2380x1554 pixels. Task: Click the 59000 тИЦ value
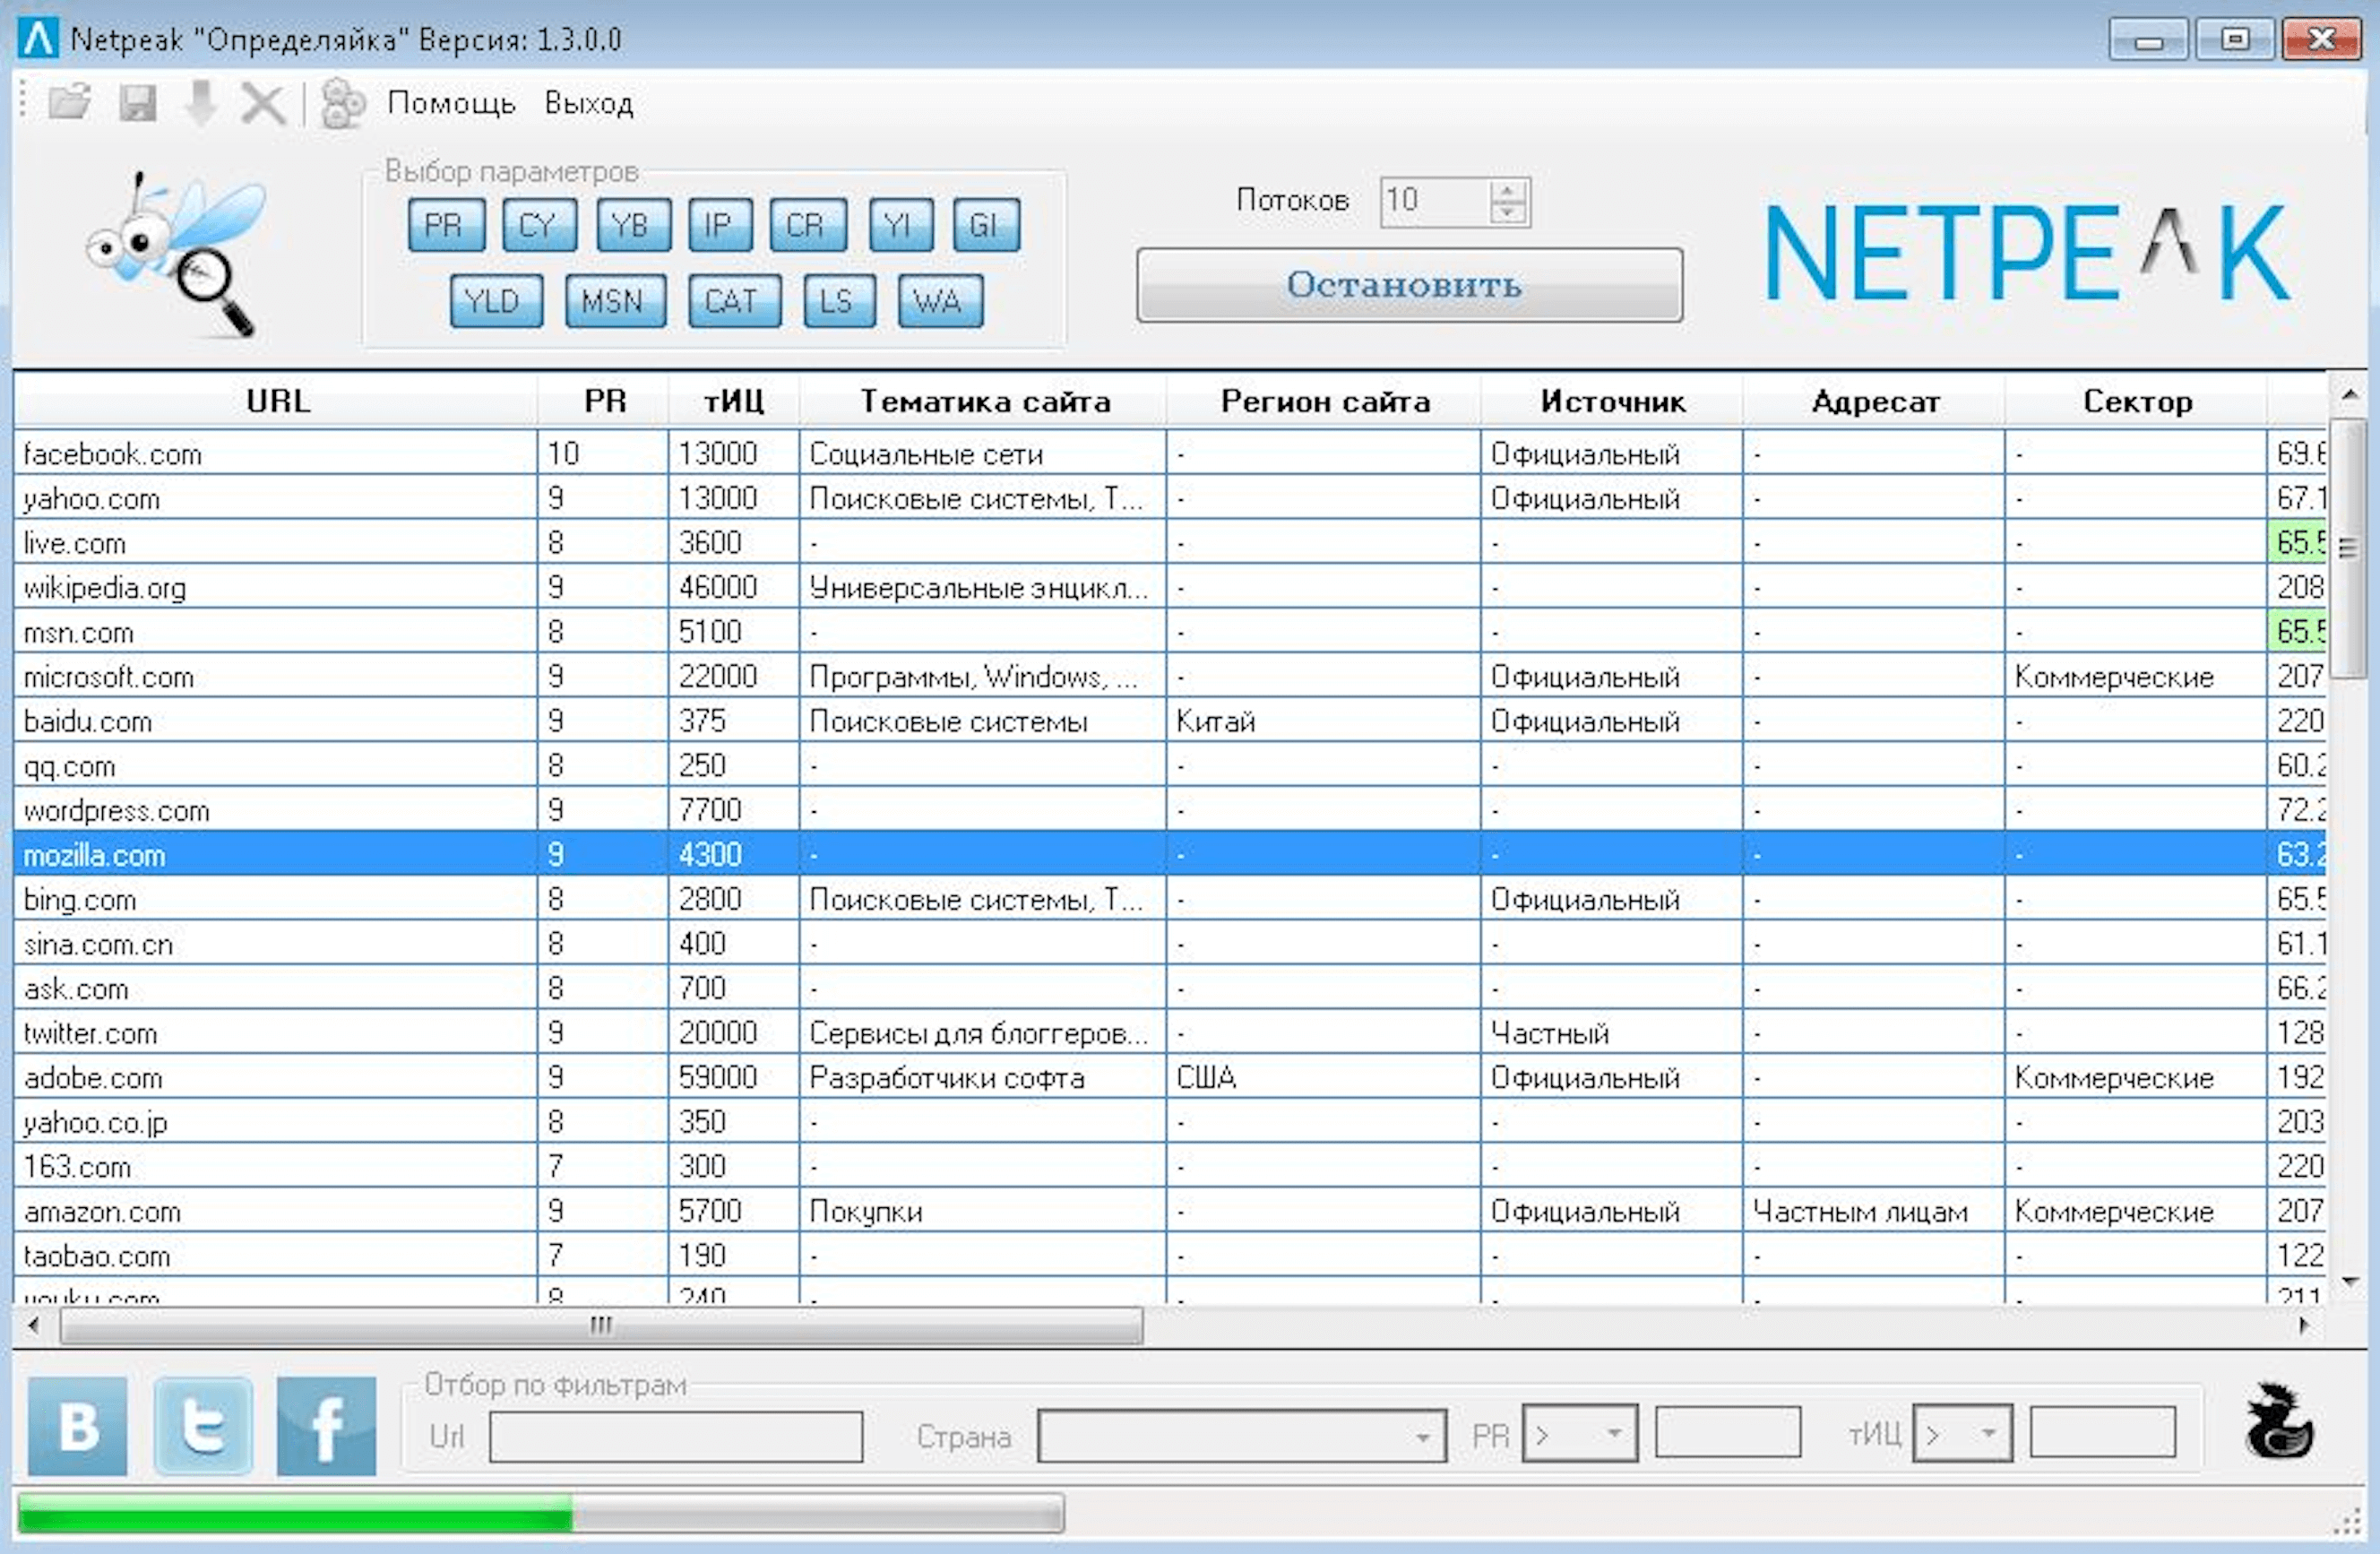click(718, 1077)
